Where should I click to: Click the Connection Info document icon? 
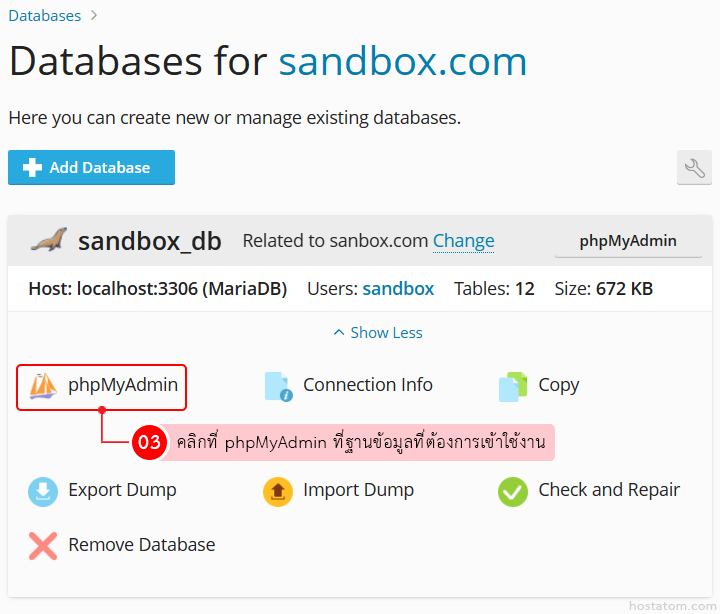tap(278, 386)
